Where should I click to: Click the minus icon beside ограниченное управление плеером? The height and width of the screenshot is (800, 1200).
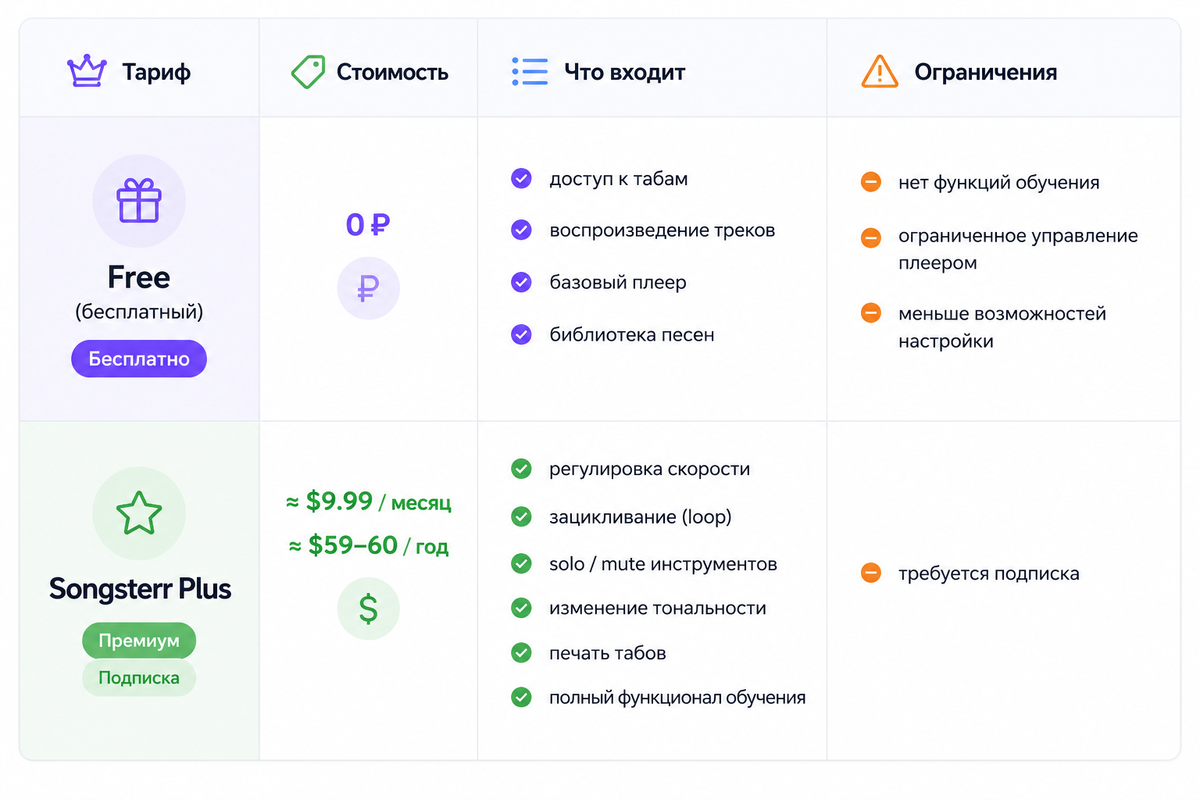tap(871, 237)
